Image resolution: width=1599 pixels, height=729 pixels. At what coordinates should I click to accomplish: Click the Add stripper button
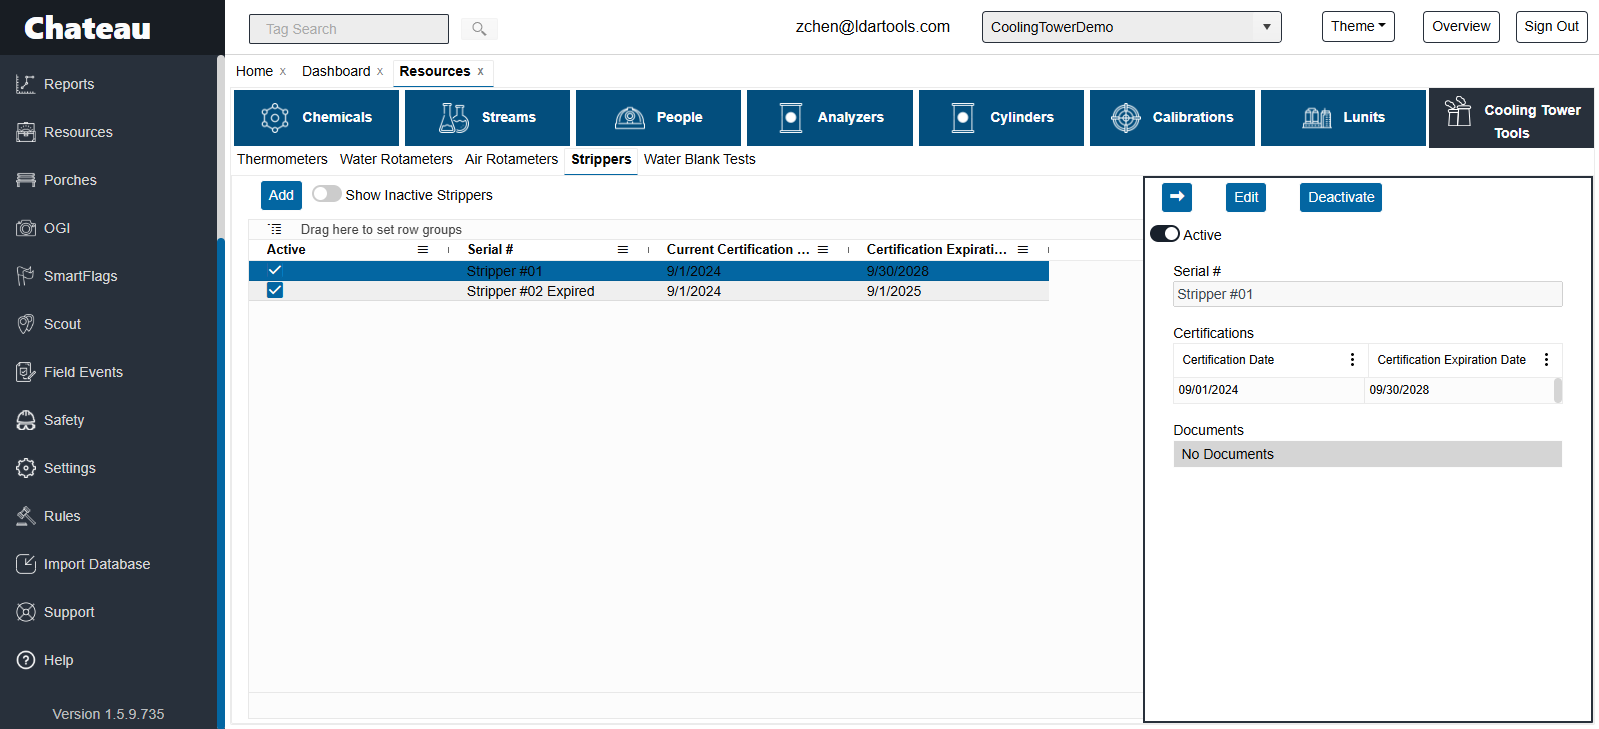281,195
